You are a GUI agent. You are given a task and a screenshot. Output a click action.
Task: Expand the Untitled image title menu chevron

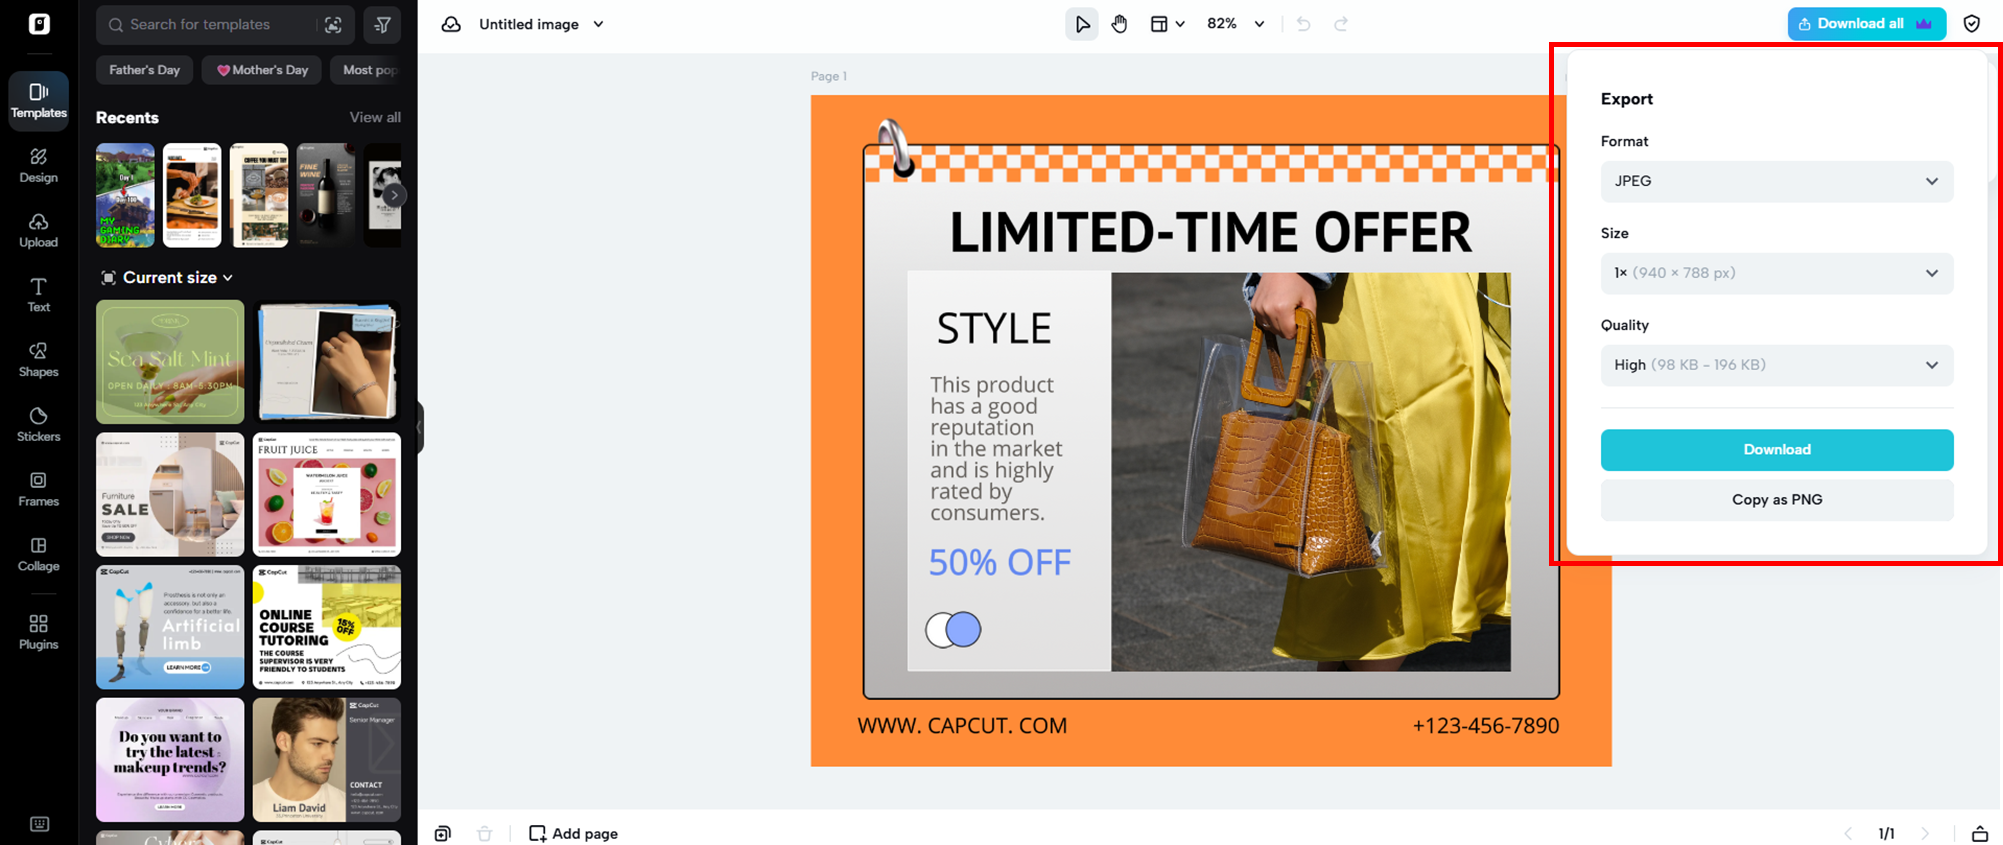coord(599,24)
